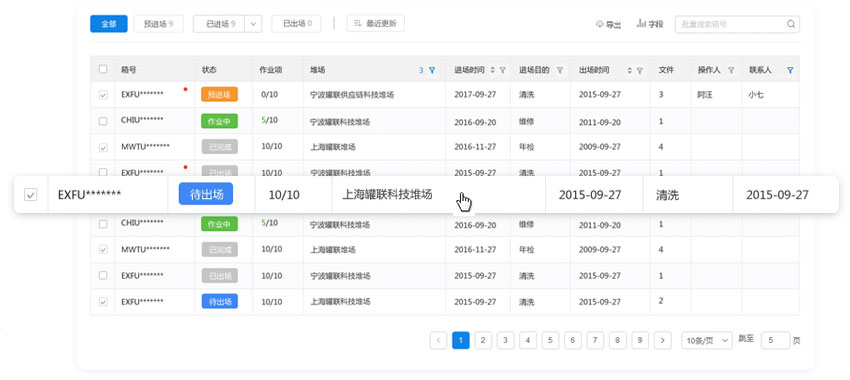
Task: Click operator name 阿汪
Action: pyautogui.click(x=705, y=94)
